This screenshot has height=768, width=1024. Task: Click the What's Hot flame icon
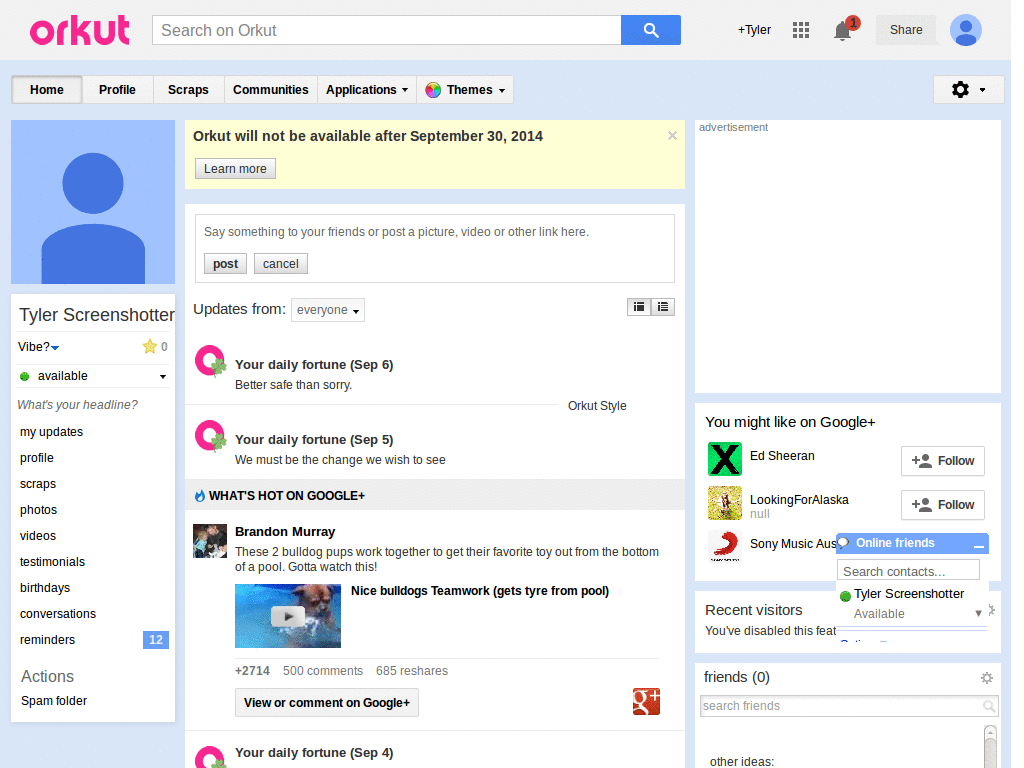(200, 496)
